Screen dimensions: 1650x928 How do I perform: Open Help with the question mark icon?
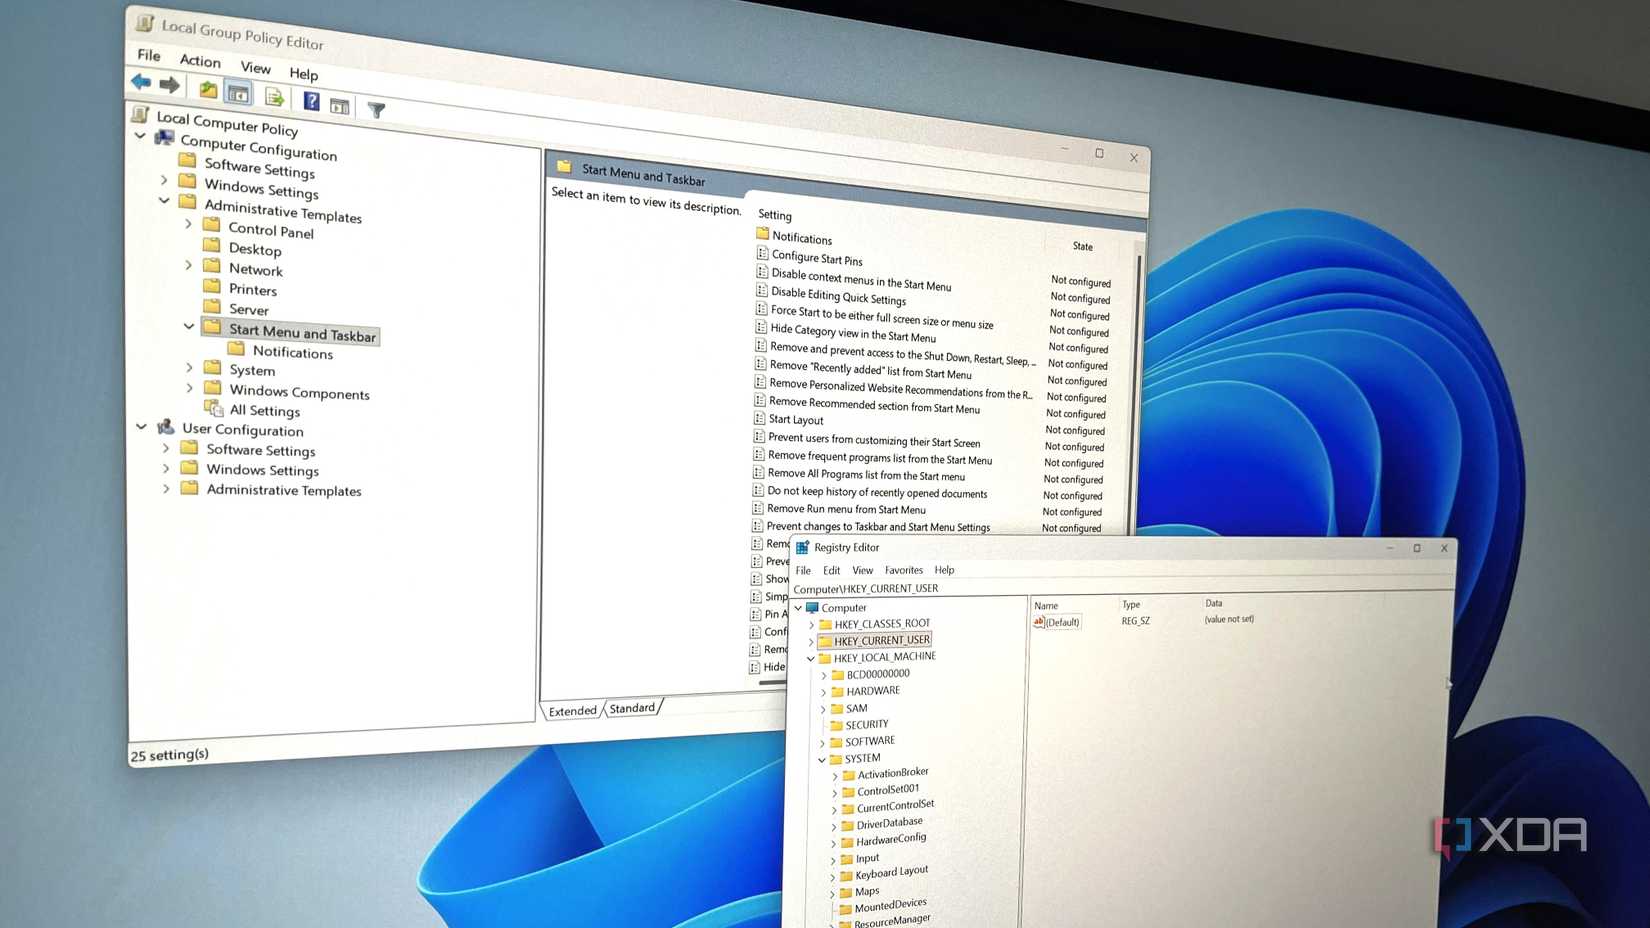coord(312,102)
